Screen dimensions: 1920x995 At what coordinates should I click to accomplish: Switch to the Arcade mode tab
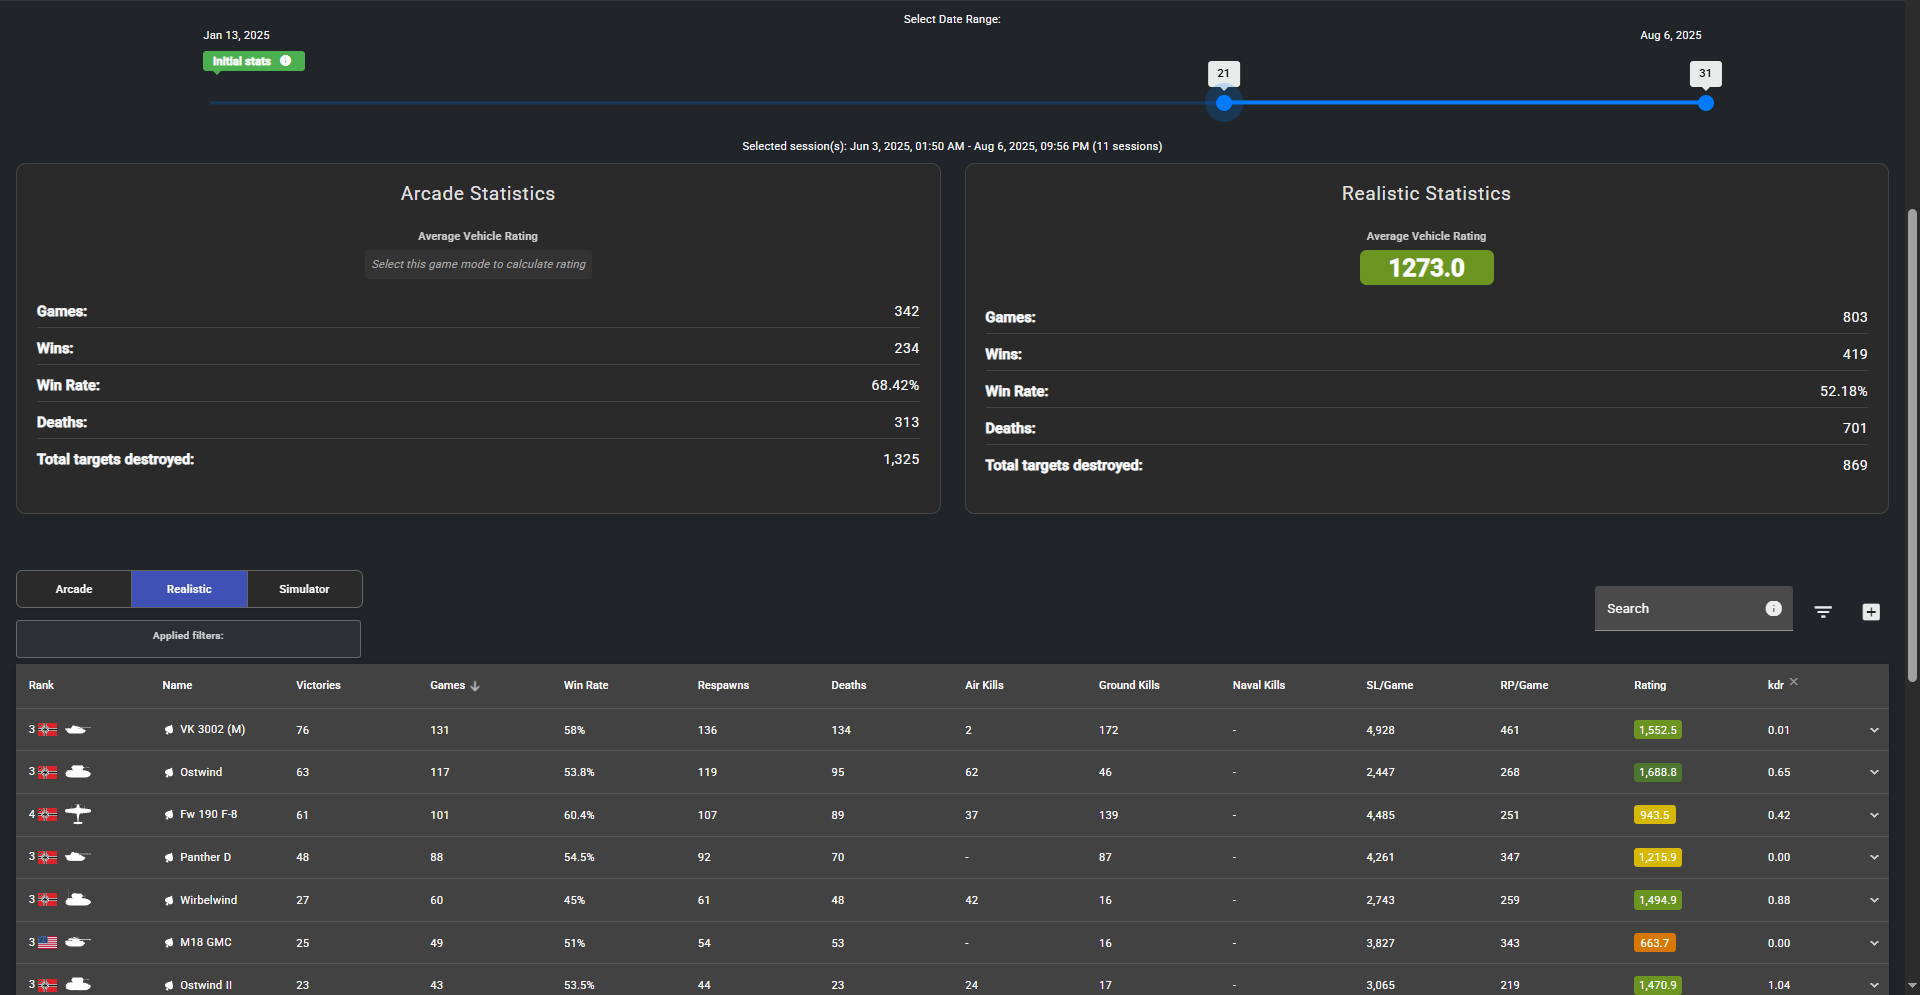pos(74,589)
